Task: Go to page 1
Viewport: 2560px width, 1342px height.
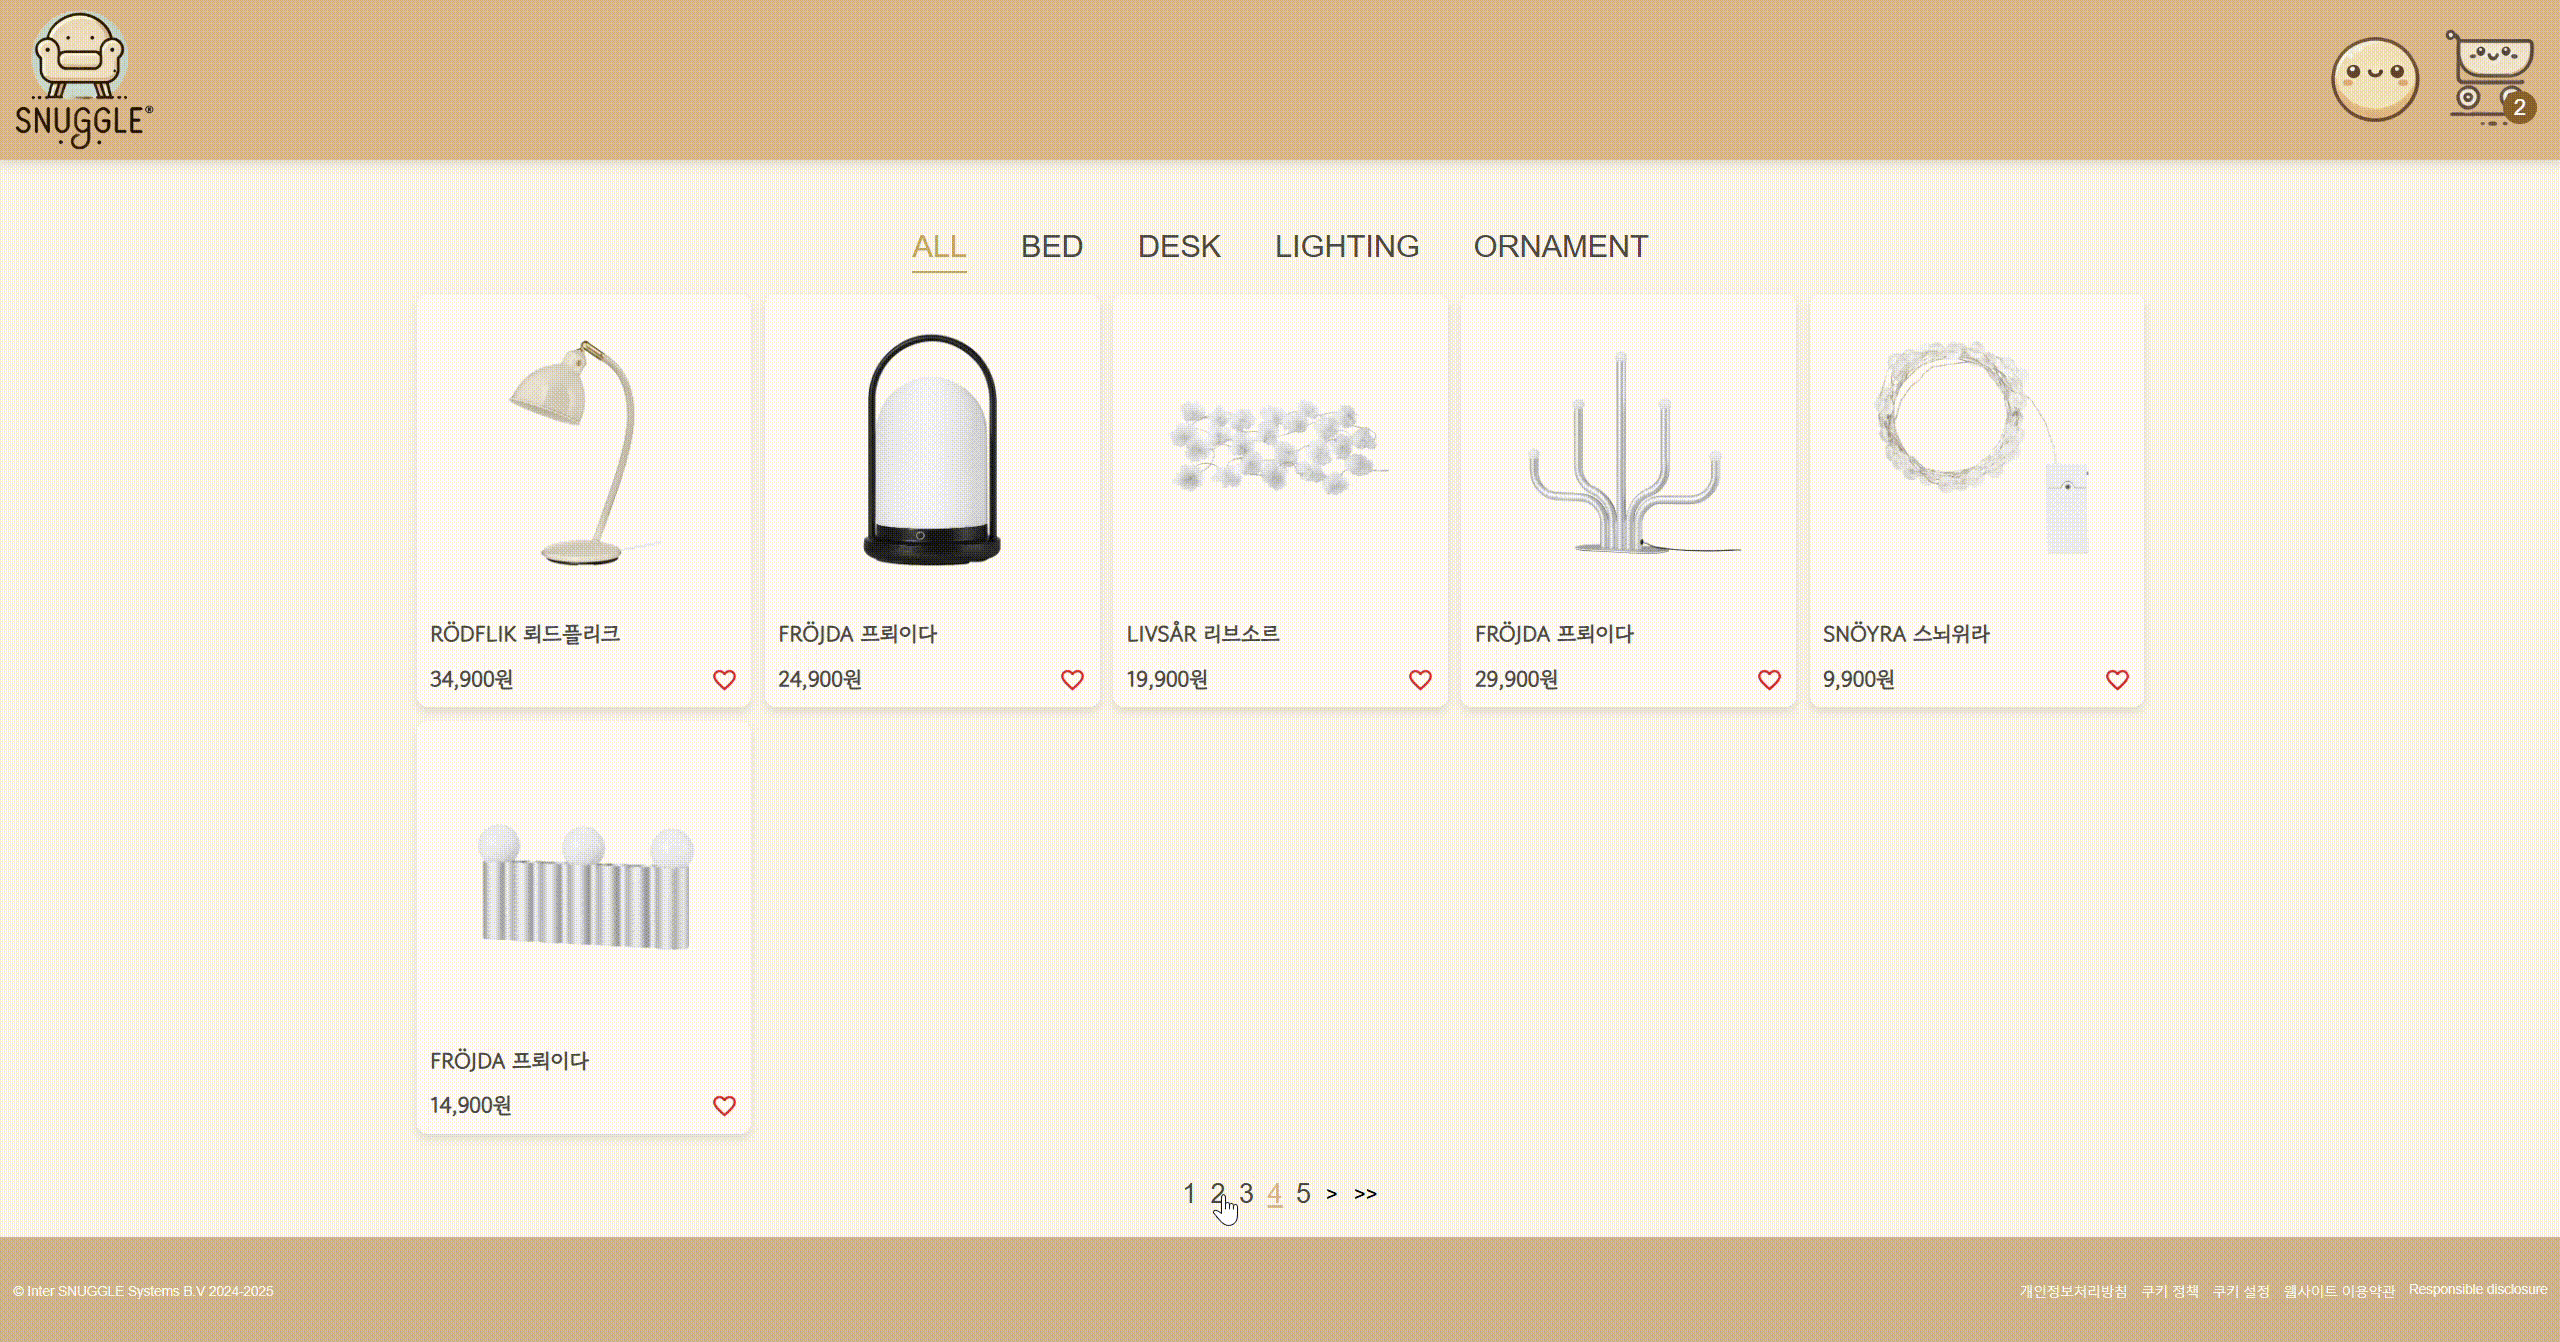Action: point(1189,1194)
